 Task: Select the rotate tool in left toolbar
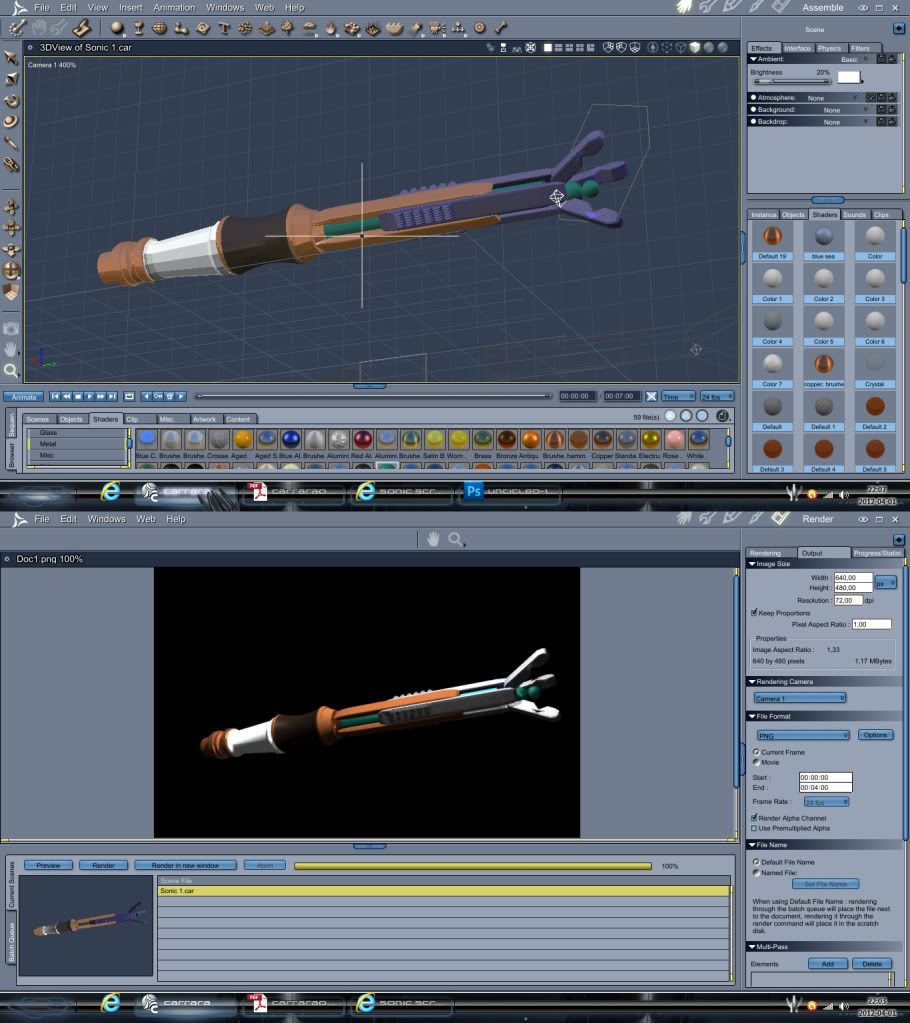(x=11, y=100)
